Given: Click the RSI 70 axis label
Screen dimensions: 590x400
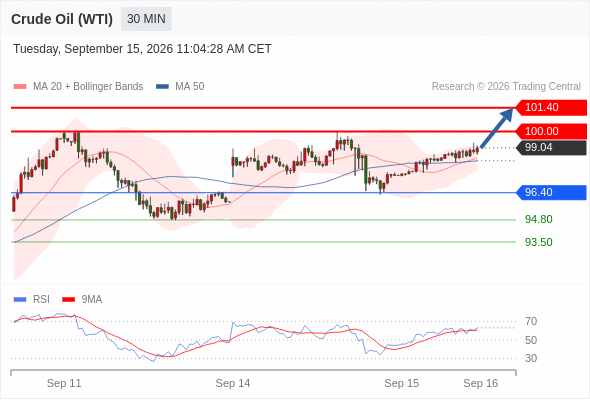Looking at the screenshot, I should pos(531,321).
